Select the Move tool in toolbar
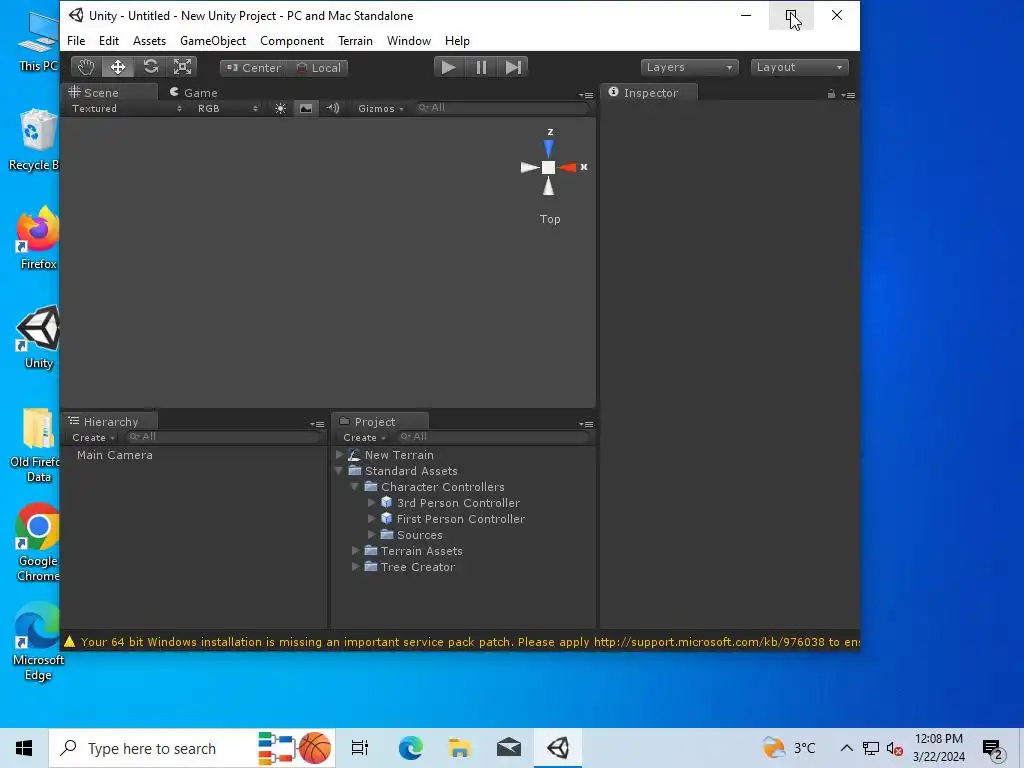This screenshot has width=1024, height=768. (118, 67)
